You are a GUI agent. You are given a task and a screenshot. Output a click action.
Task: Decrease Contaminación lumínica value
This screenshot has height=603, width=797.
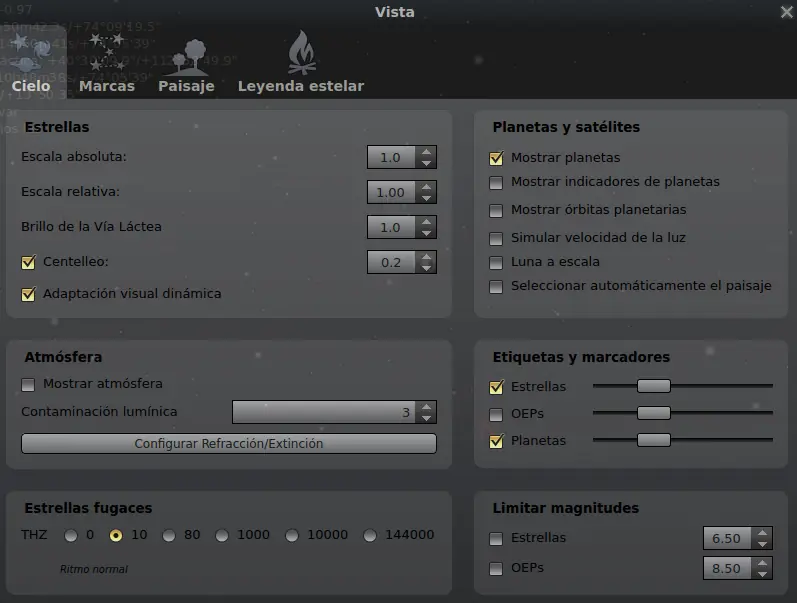point(426,418)
